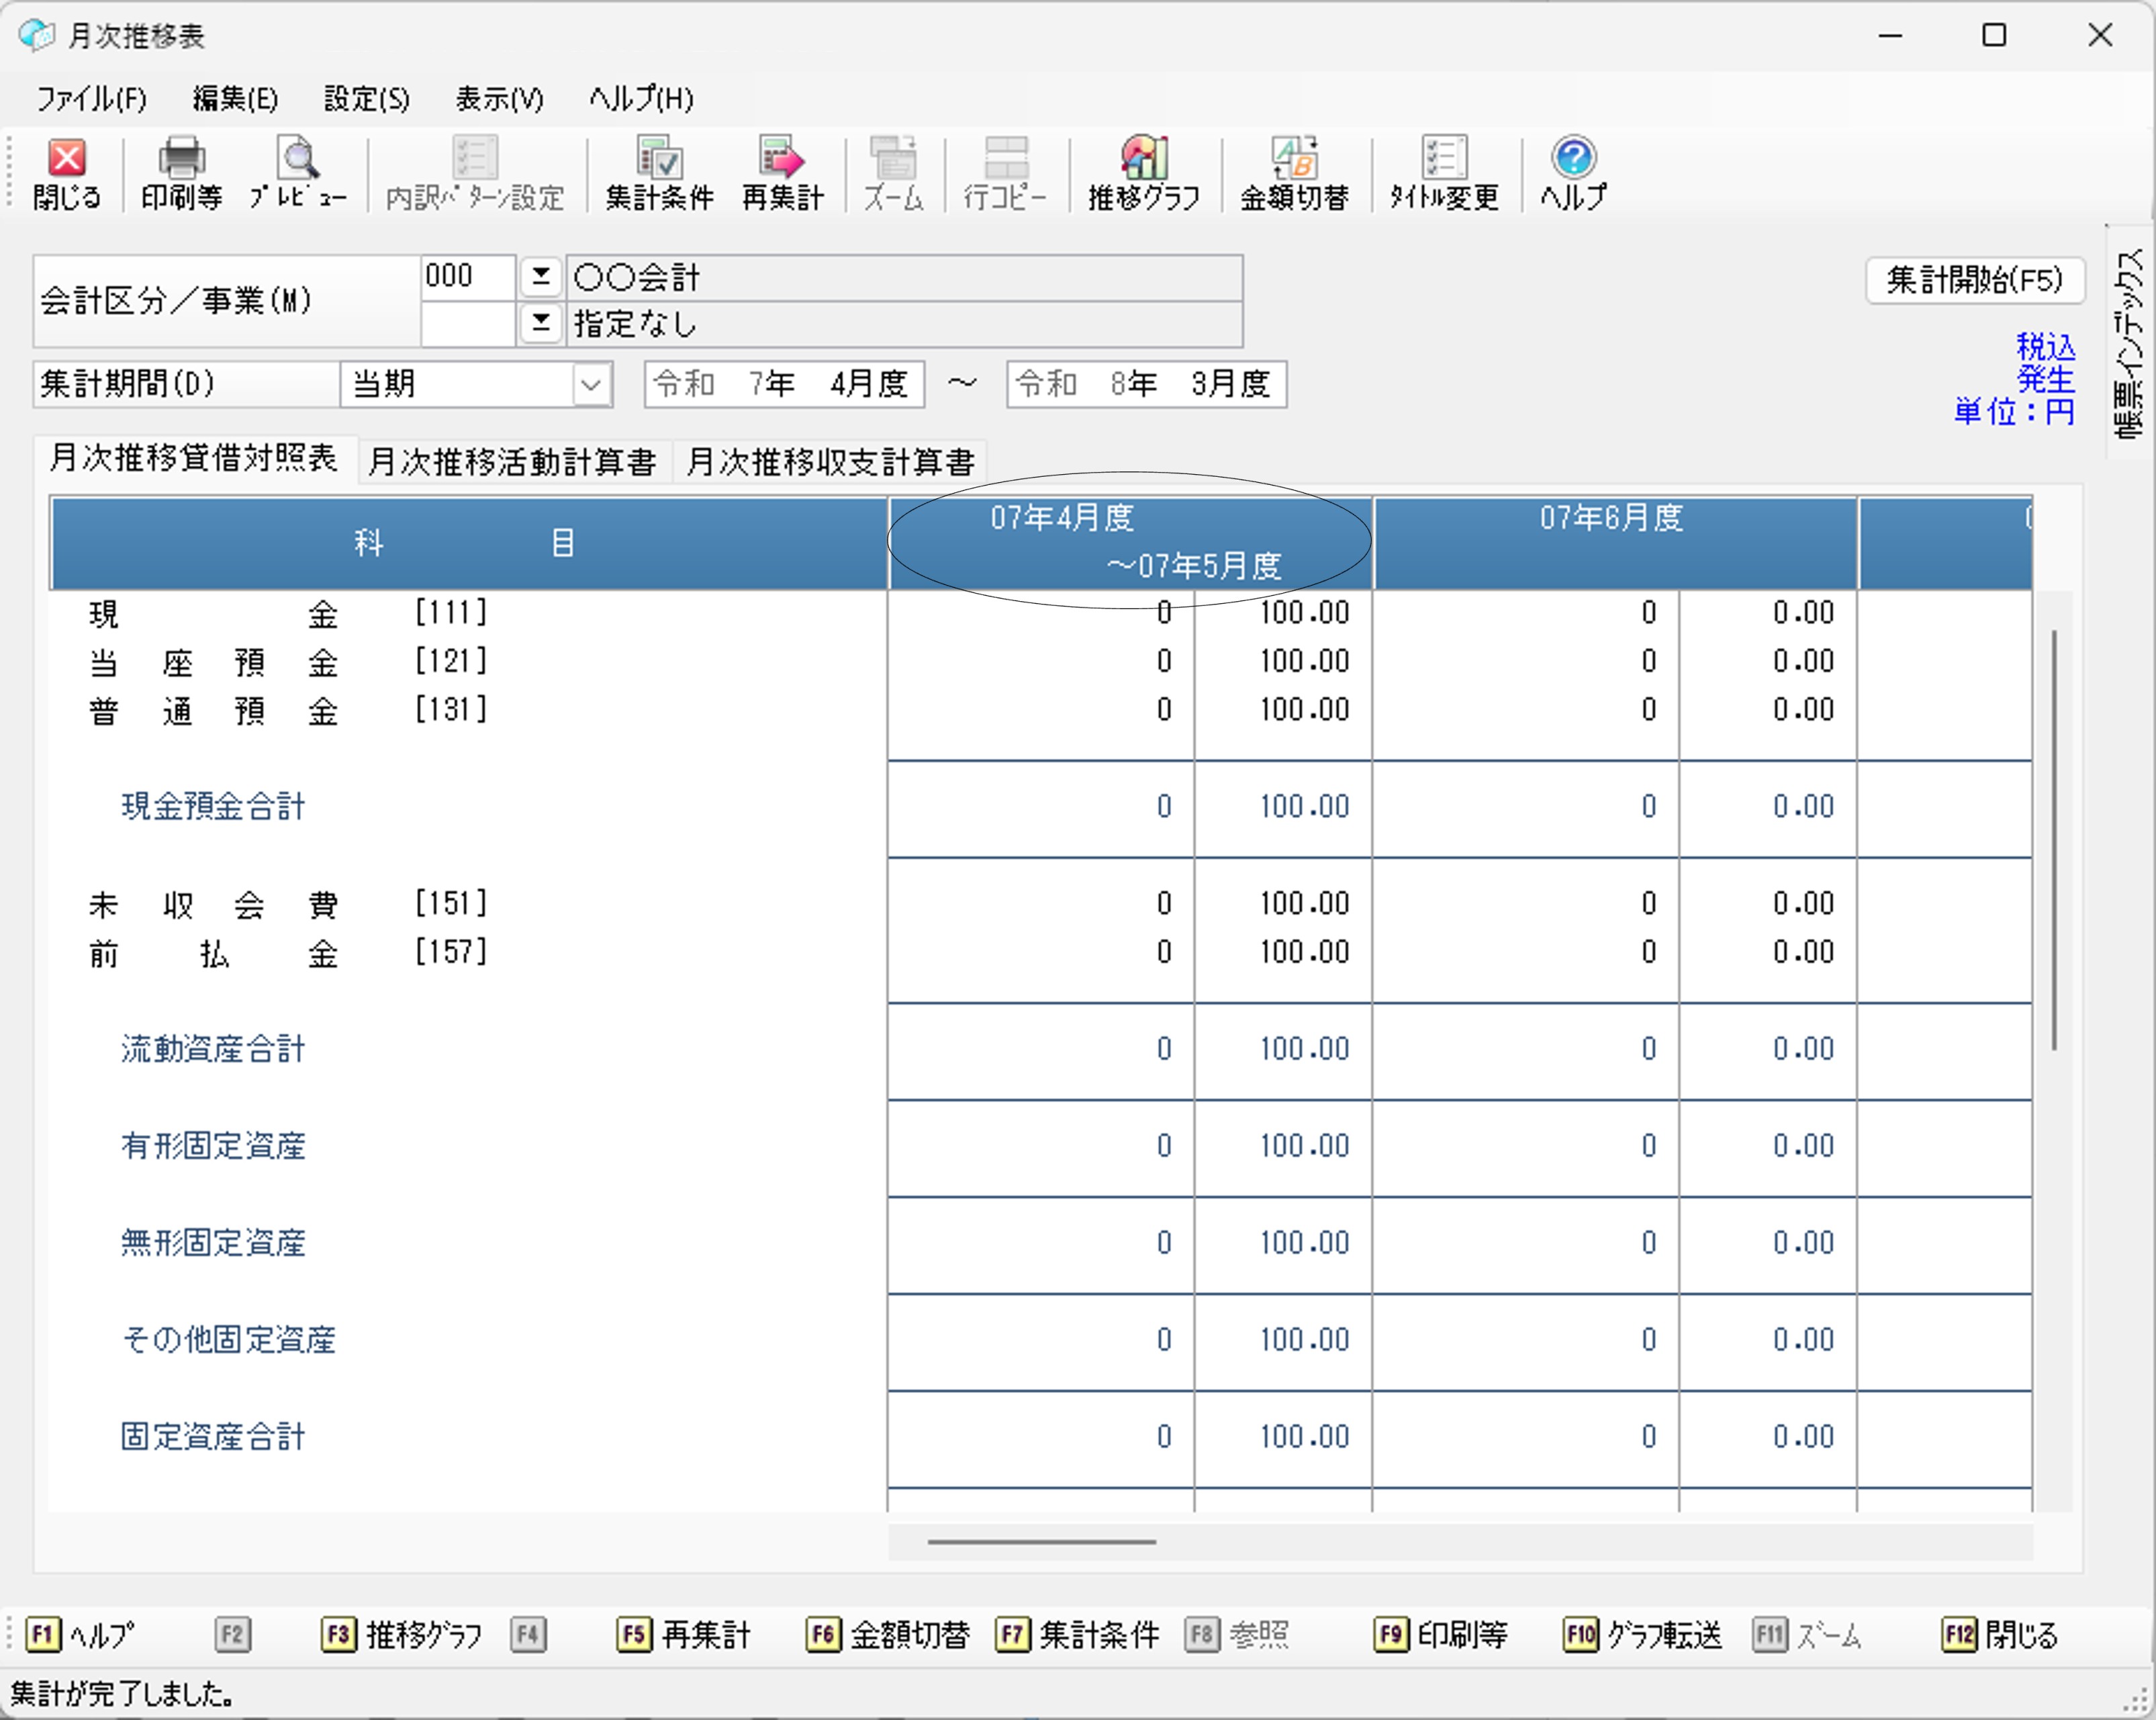The width and height of the screenshot is (2156, 1720).
Task: Open the 設定(S) menu
Action: (x=366, y=99)
